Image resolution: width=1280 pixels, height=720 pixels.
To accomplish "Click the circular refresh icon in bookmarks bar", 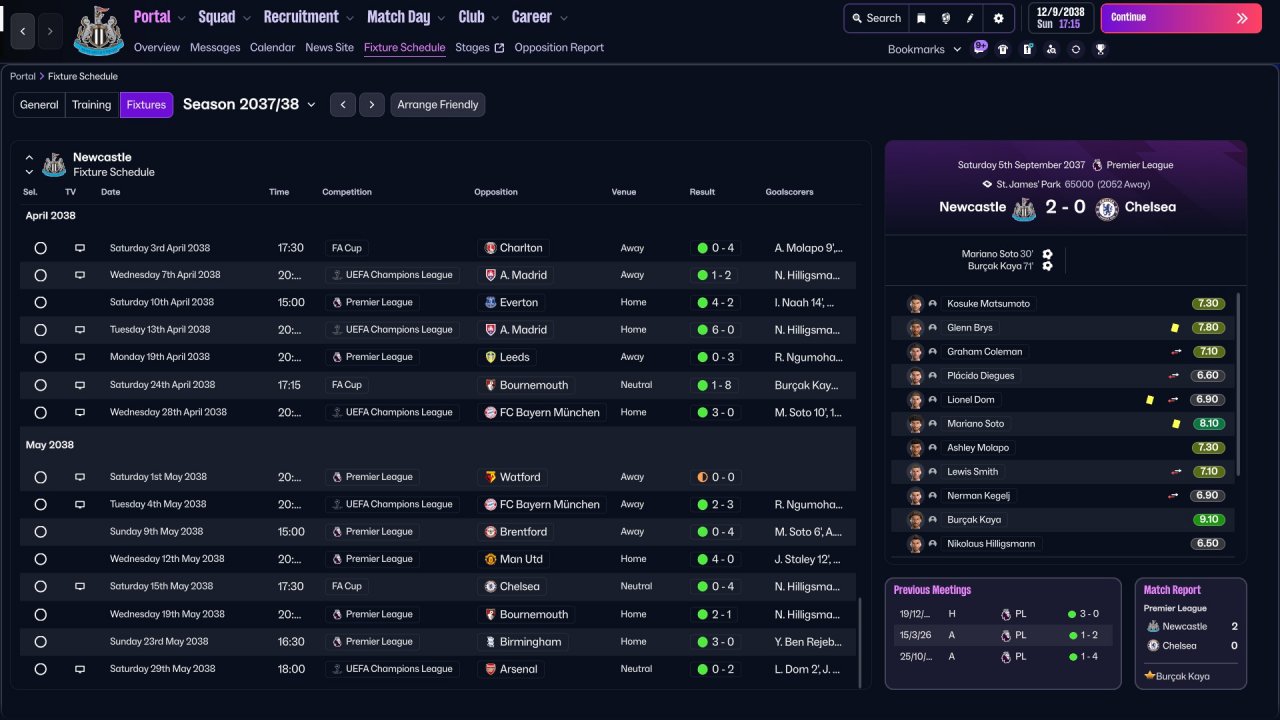I will point(1076,49).
